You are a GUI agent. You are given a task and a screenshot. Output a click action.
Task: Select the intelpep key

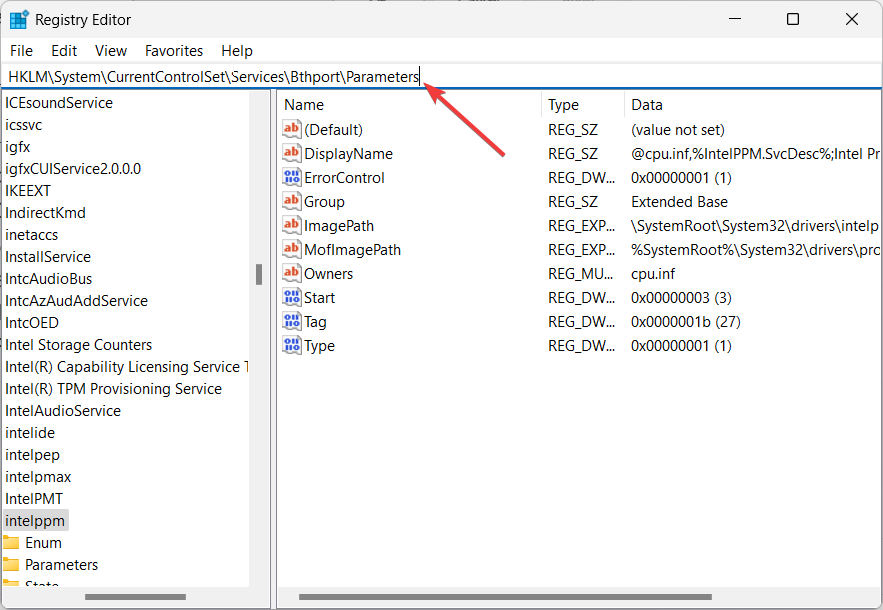click(32, 454)
